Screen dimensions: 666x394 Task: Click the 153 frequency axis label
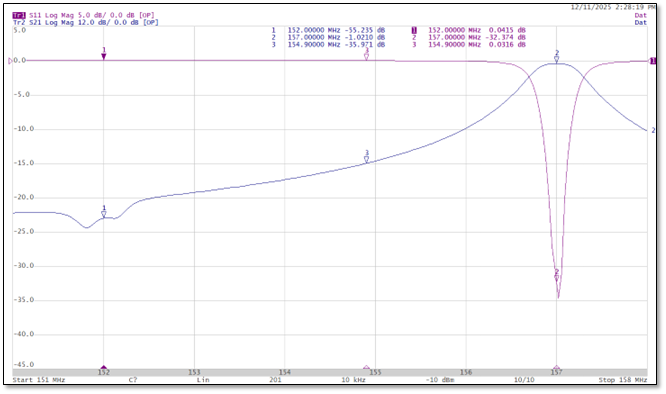click(x=194, y=372)
